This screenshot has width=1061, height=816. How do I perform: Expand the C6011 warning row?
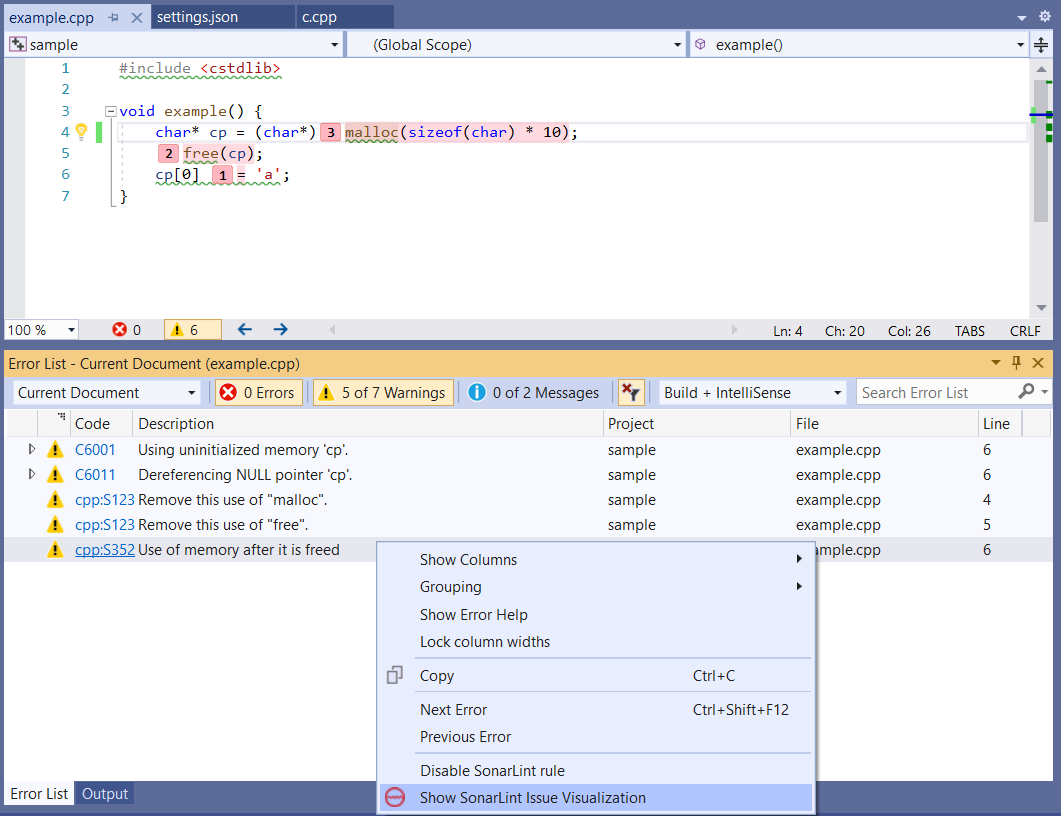[31, 474]
